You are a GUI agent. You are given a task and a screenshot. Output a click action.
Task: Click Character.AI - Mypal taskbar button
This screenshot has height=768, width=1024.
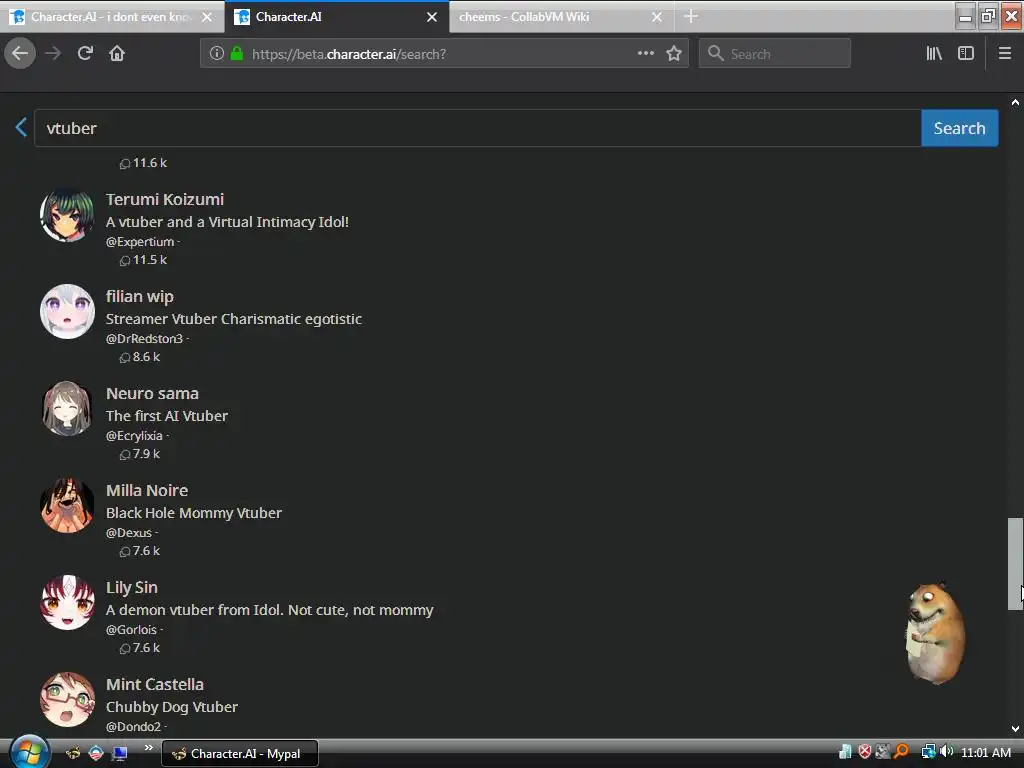click(240, 754)
